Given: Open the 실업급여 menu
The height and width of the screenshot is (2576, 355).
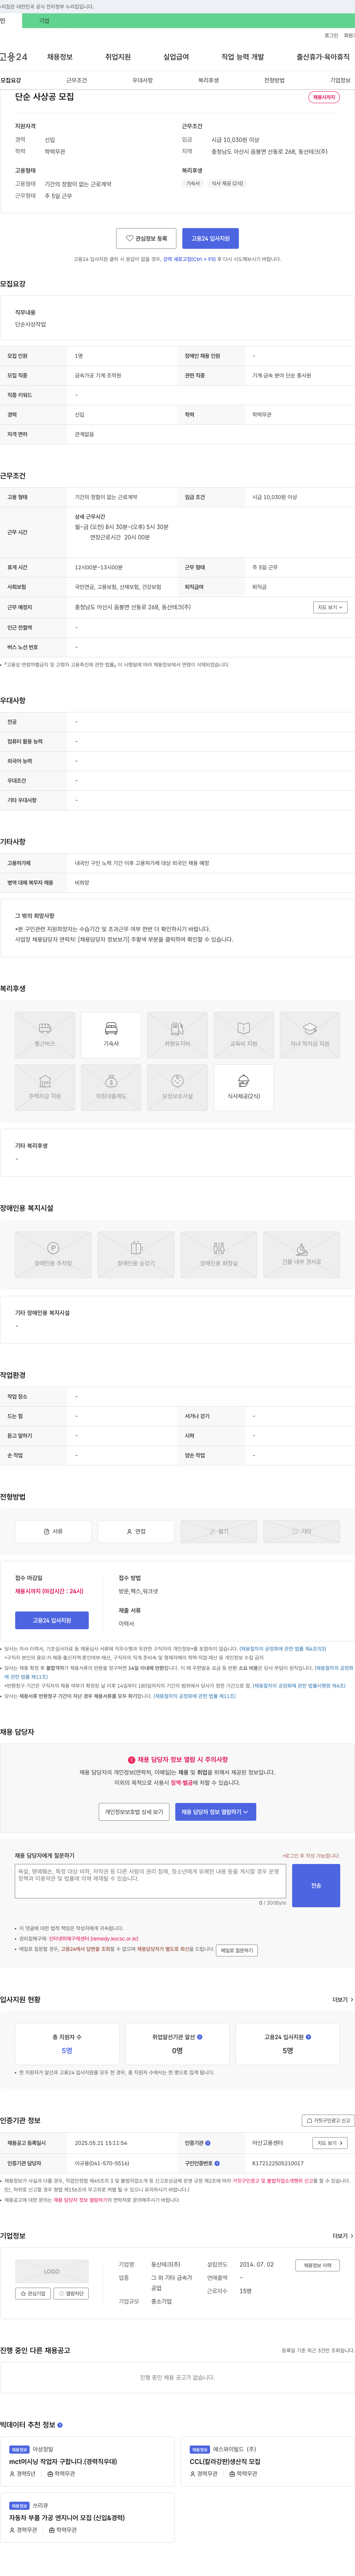Looking at the screenshot, I should 176,57.
